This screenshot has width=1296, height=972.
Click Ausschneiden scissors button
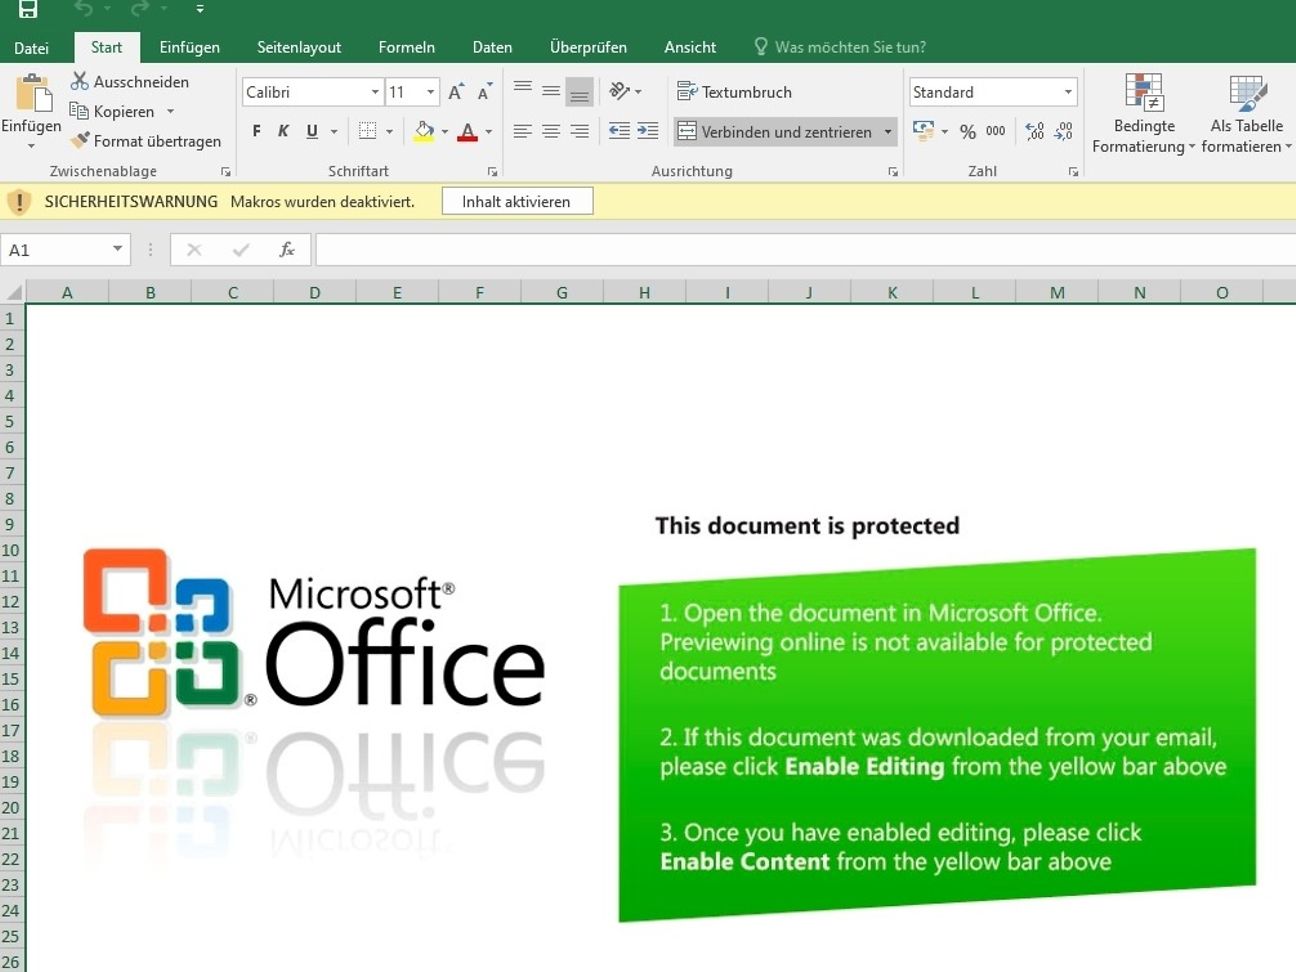click(x=129, y=82)
